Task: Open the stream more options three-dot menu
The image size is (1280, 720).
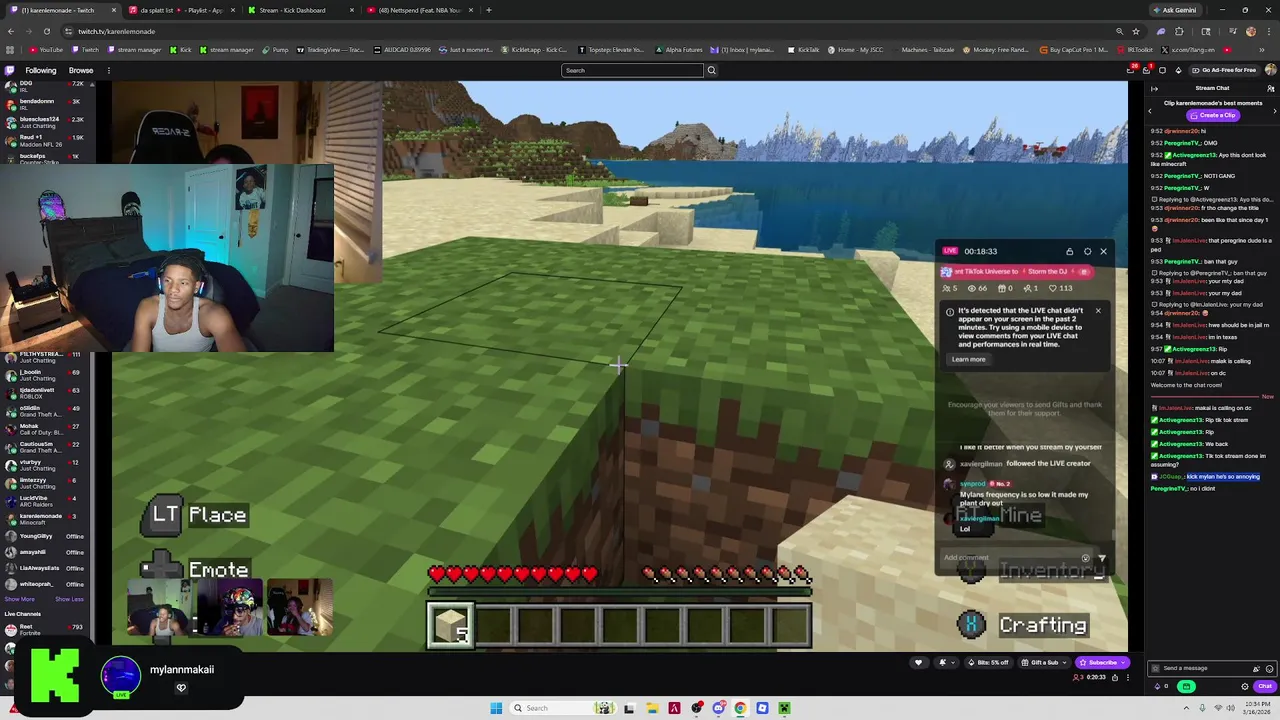Action: [x=1128, y=677]
